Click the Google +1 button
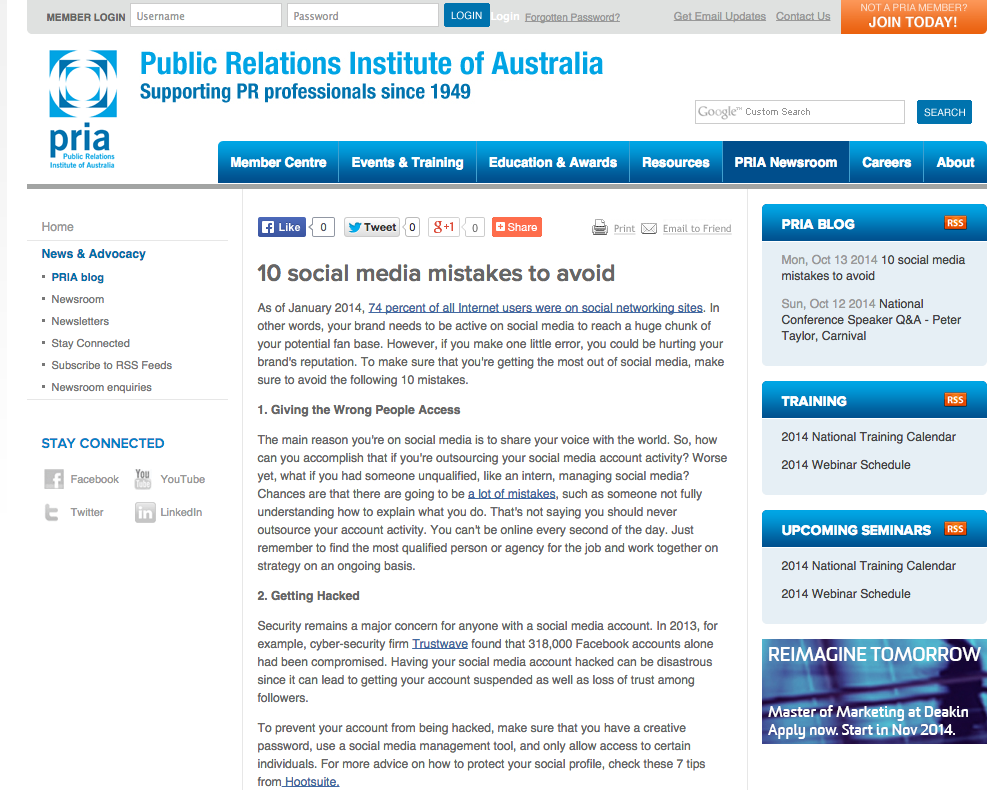 (444, 227)
